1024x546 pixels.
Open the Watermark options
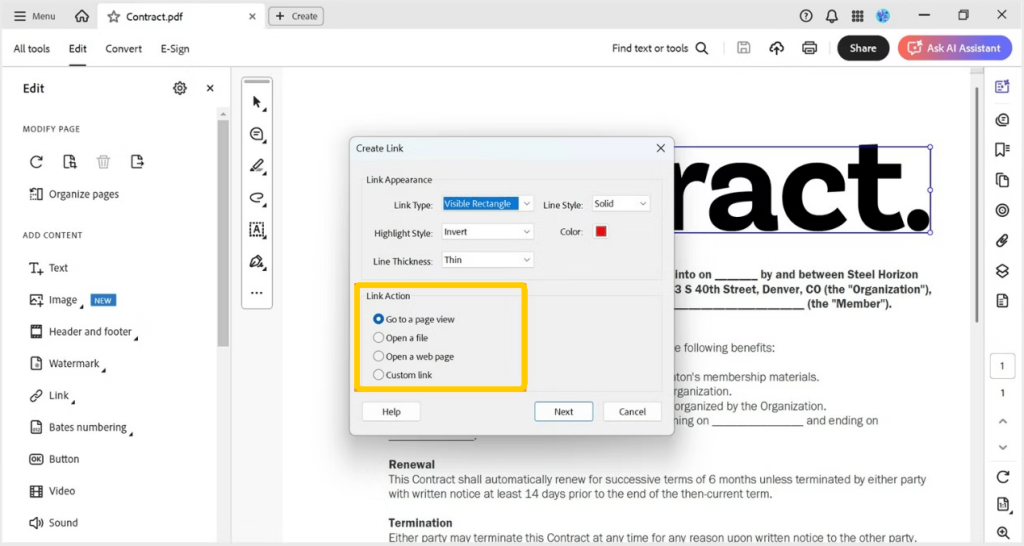[x=67, y=363]
